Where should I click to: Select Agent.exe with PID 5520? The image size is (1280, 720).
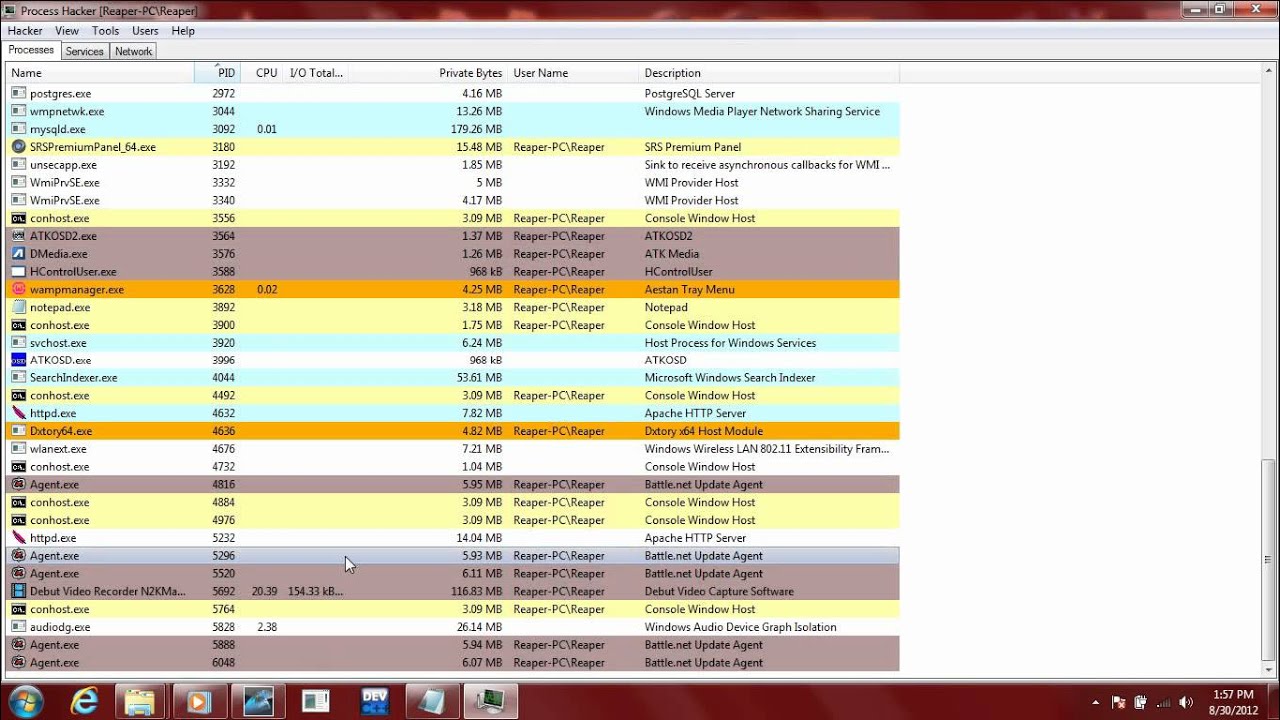[x=453, y=574]
